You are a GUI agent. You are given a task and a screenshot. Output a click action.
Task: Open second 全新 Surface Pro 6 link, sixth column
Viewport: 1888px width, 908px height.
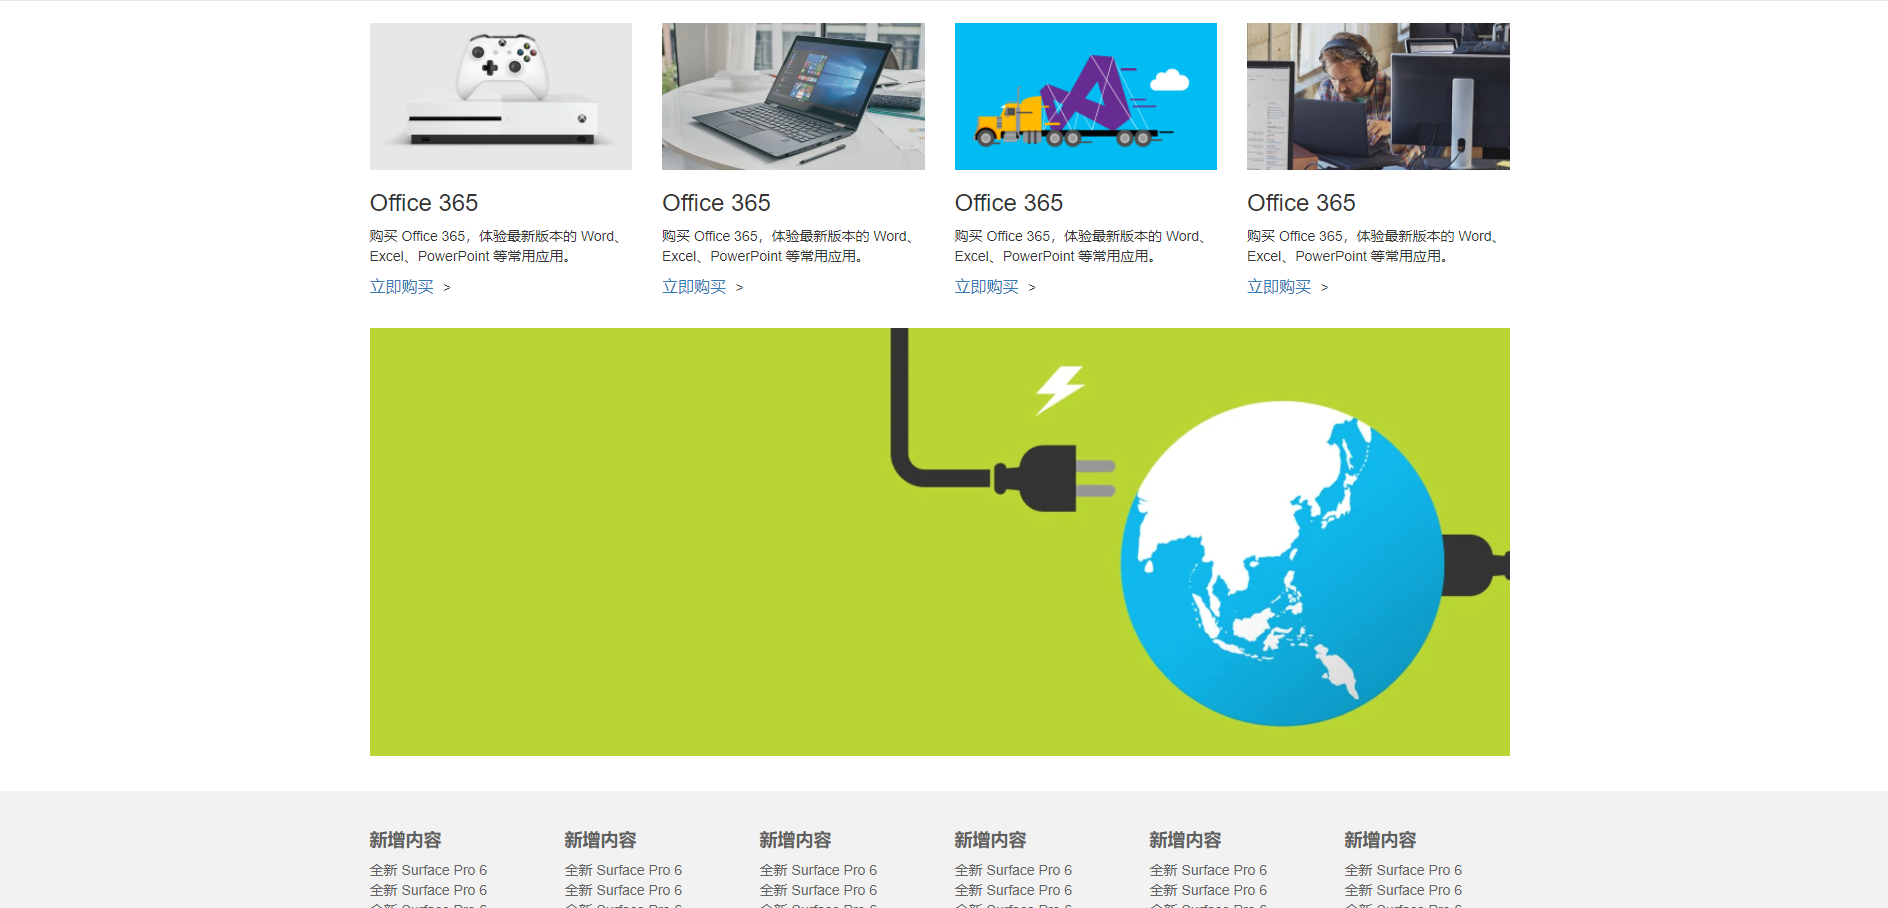(1403, 890)
